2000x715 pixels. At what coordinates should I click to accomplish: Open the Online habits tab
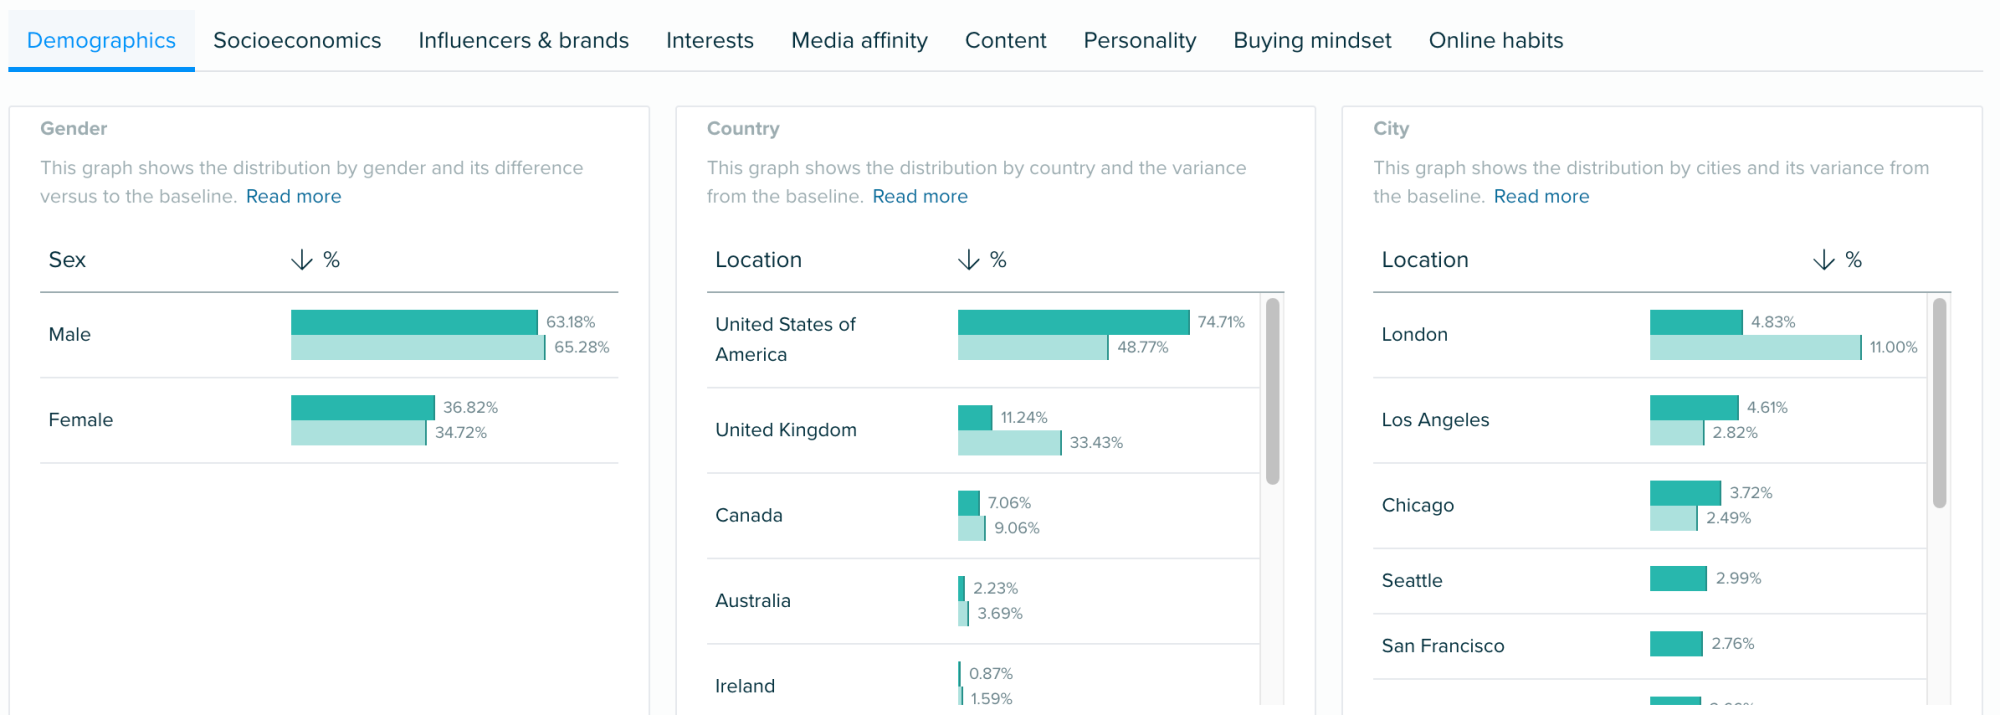pos(1495,40)
